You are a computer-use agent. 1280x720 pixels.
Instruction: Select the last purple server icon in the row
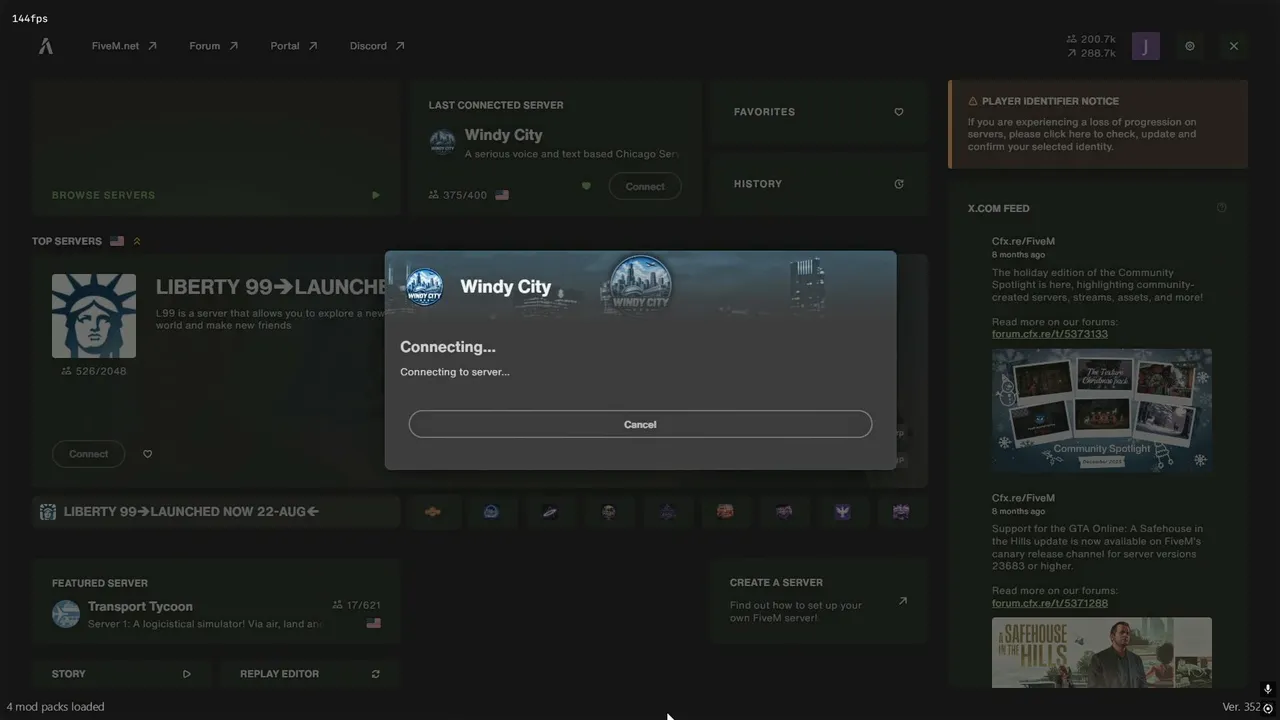tap(901, 512)
